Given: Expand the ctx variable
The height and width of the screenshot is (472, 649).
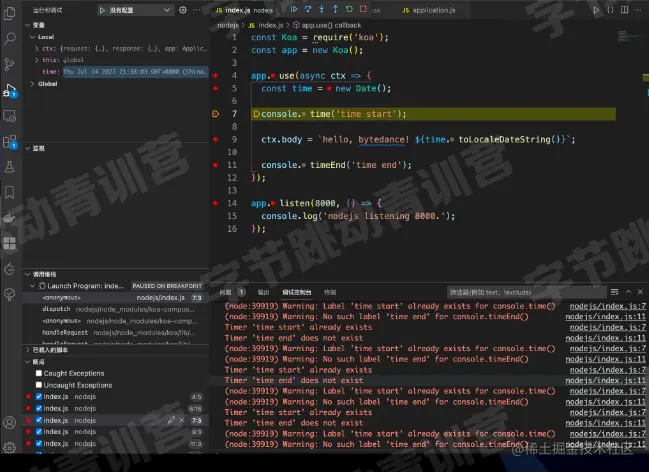Looking at the screenshot, I should [x=36, y=48].
